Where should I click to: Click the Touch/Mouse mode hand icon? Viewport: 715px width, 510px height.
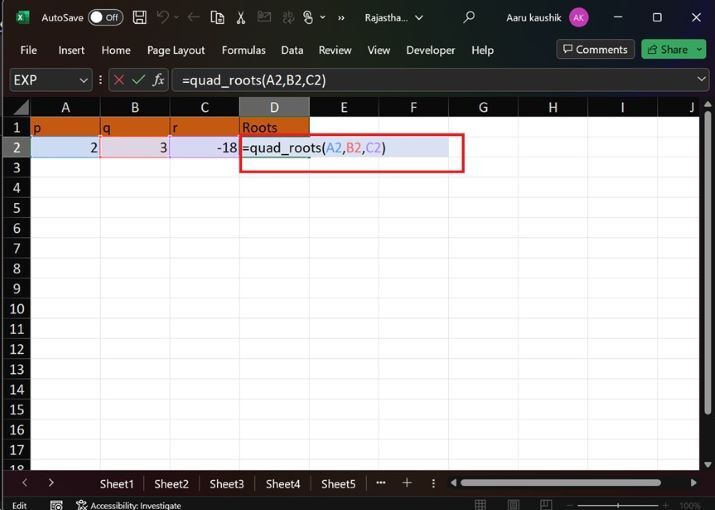click(x=308, y=18)
